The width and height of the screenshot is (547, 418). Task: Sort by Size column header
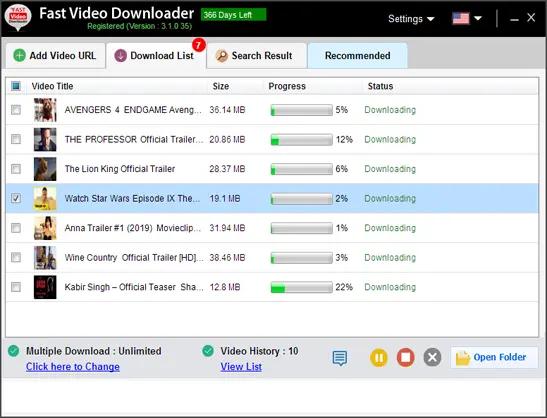click(x=221, y=86)
